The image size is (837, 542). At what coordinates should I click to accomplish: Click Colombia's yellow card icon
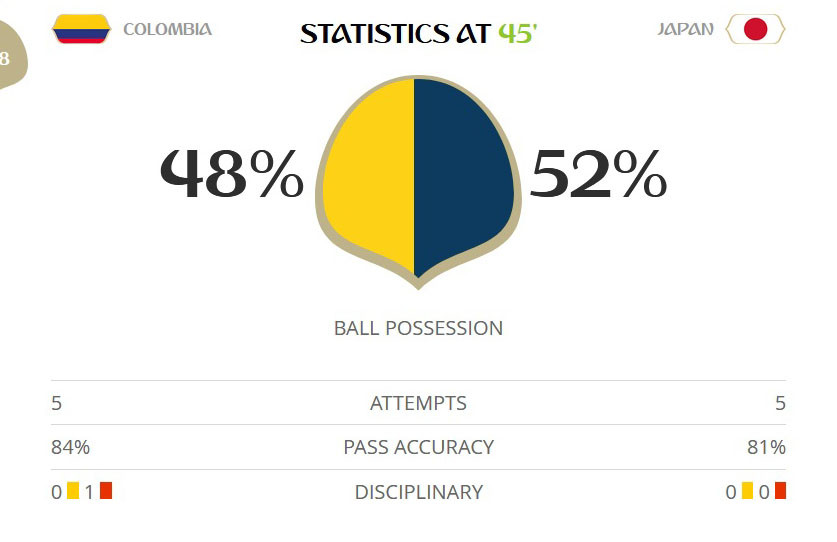point(73,491)
